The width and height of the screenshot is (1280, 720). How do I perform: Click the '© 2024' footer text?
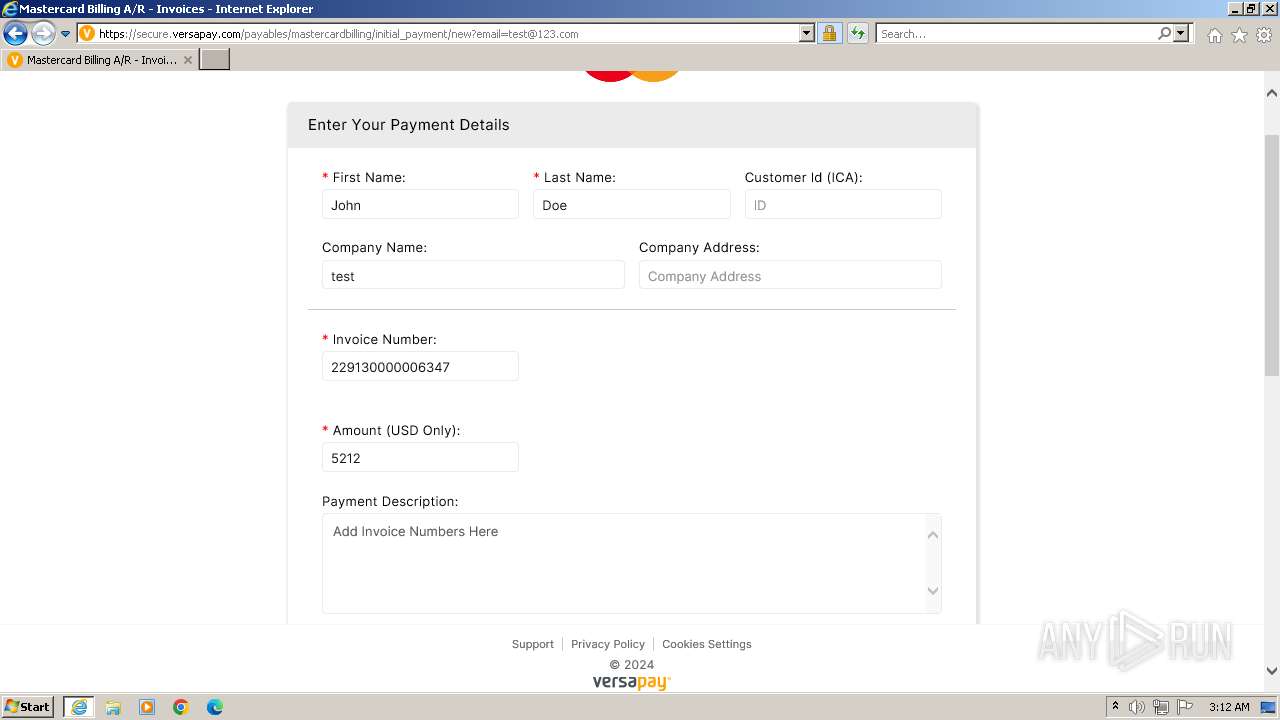(x=631, y=664)
